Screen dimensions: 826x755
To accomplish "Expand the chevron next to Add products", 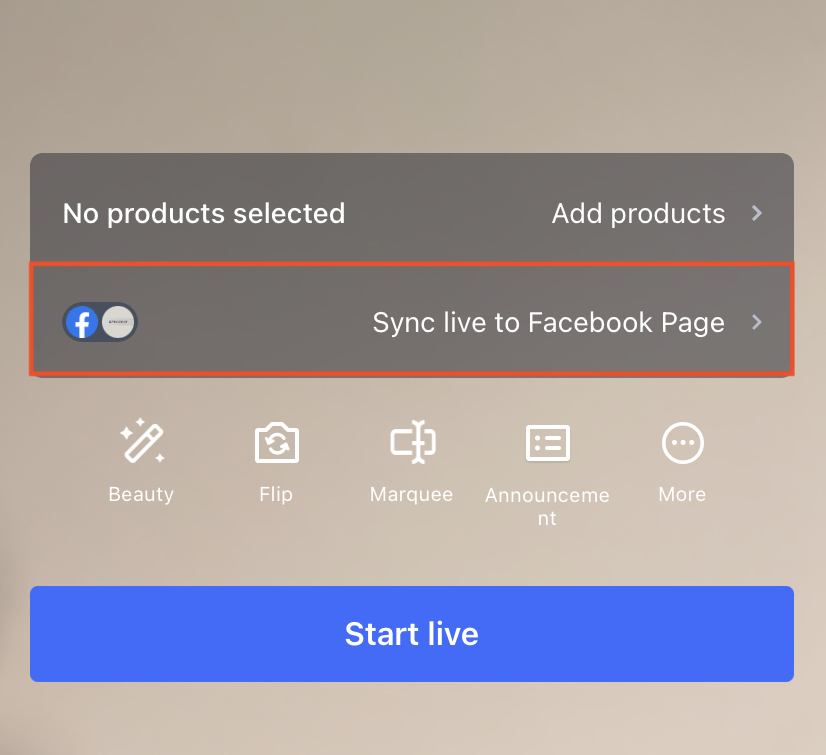I will click(x=757, y=213).
